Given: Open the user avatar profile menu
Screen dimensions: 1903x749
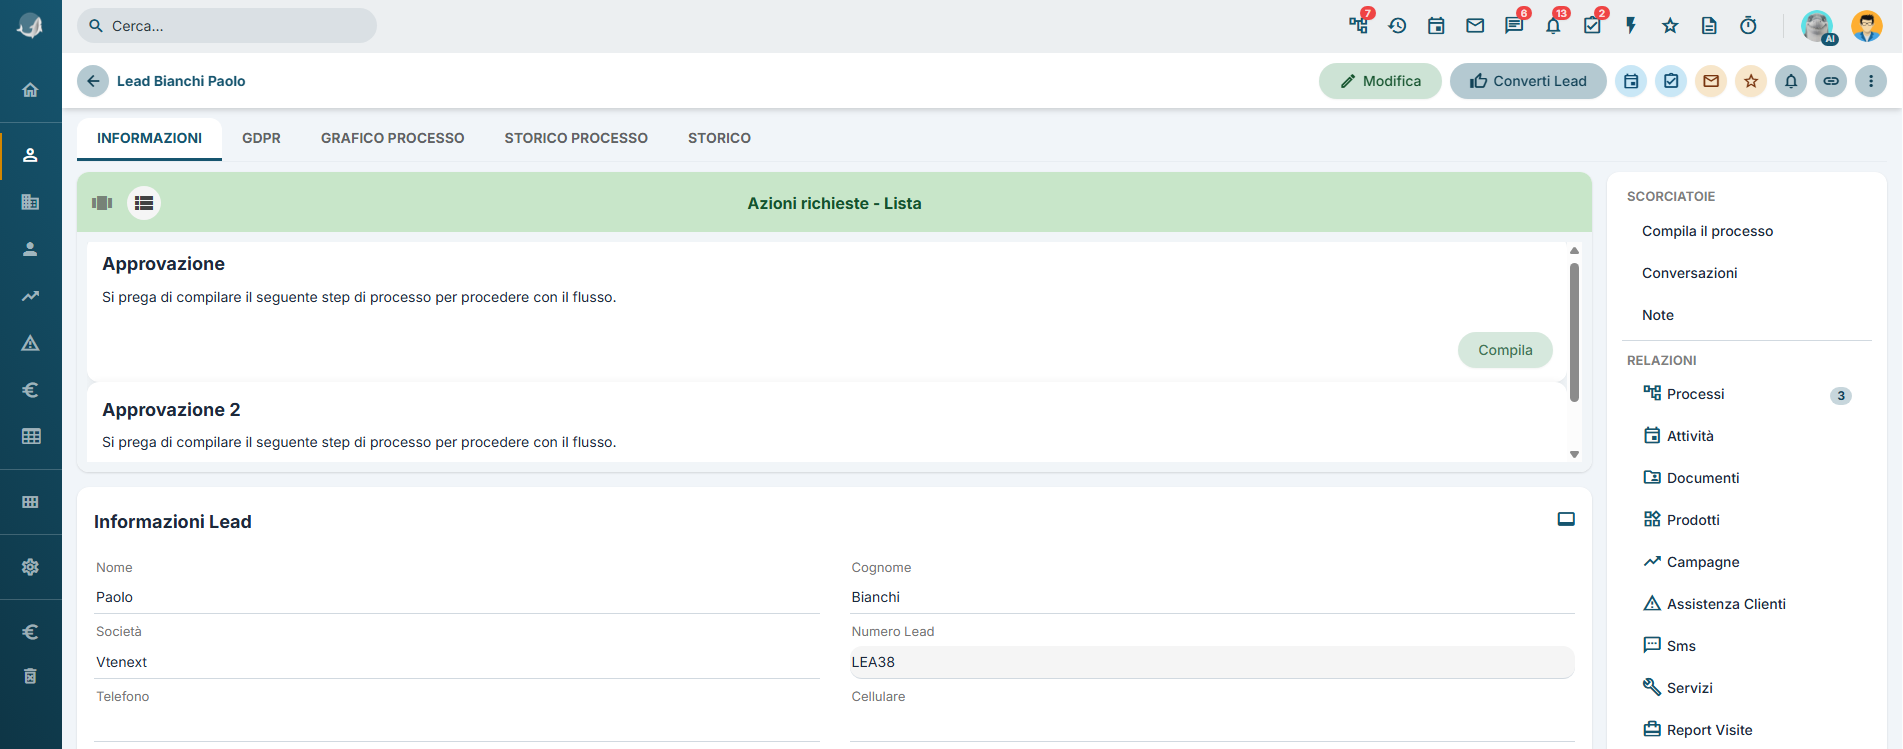Looking at the screenshot, I should point(1867,26).
